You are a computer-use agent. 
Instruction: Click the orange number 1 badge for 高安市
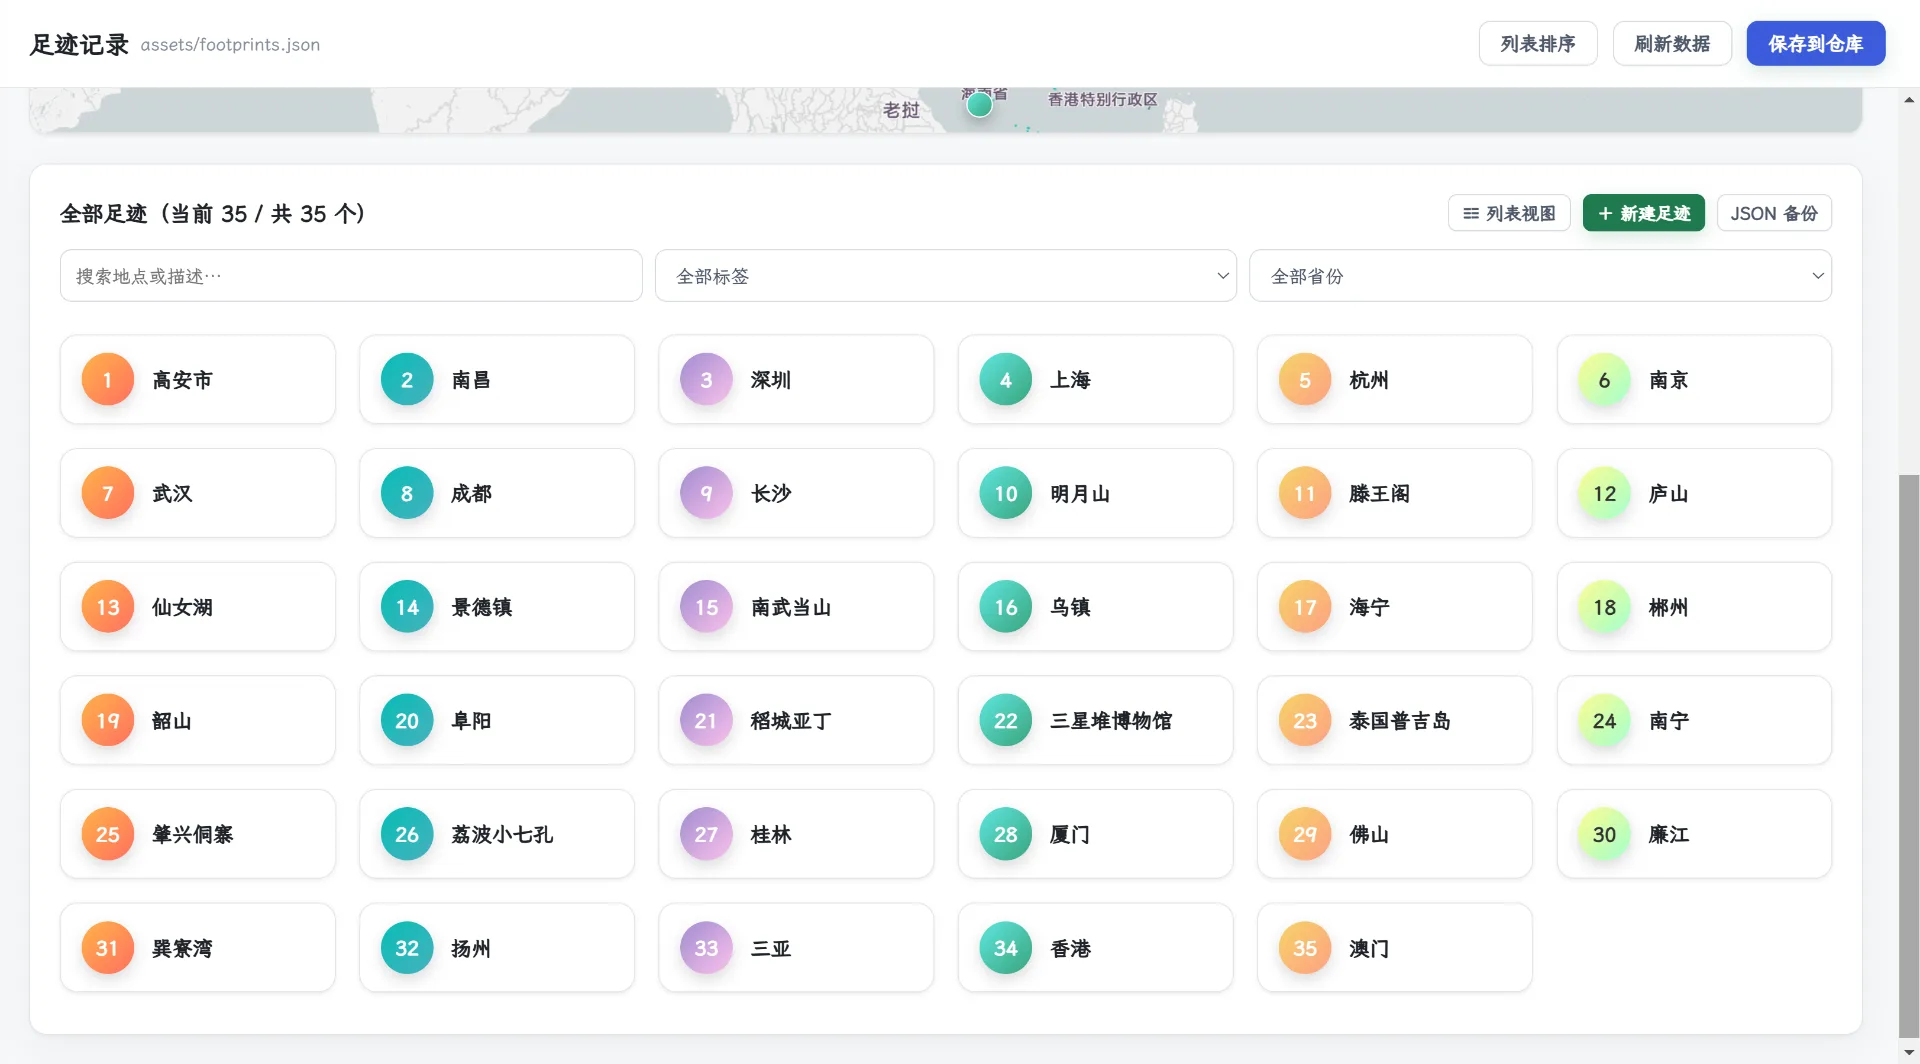click(x=107, y=380)
